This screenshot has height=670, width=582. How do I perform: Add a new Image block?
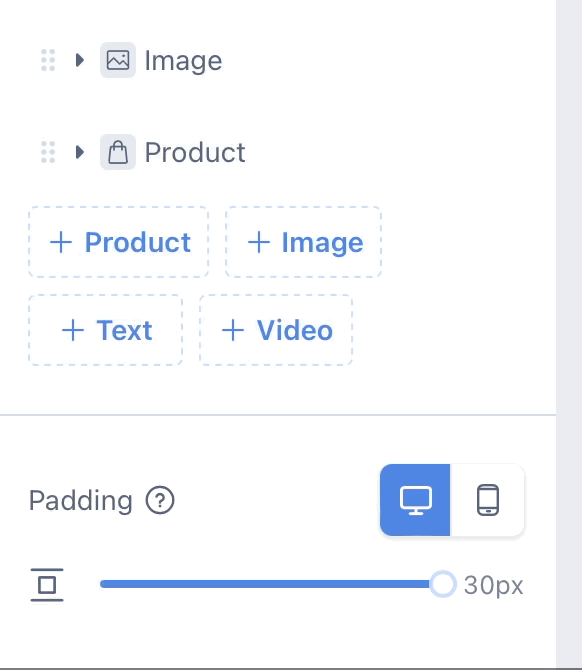coord(303,242)
